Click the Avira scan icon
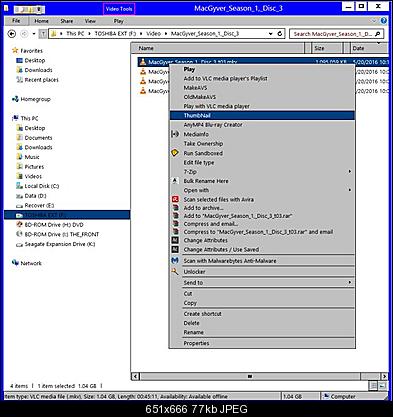393x417 pixels. click(x=175, y=199)
